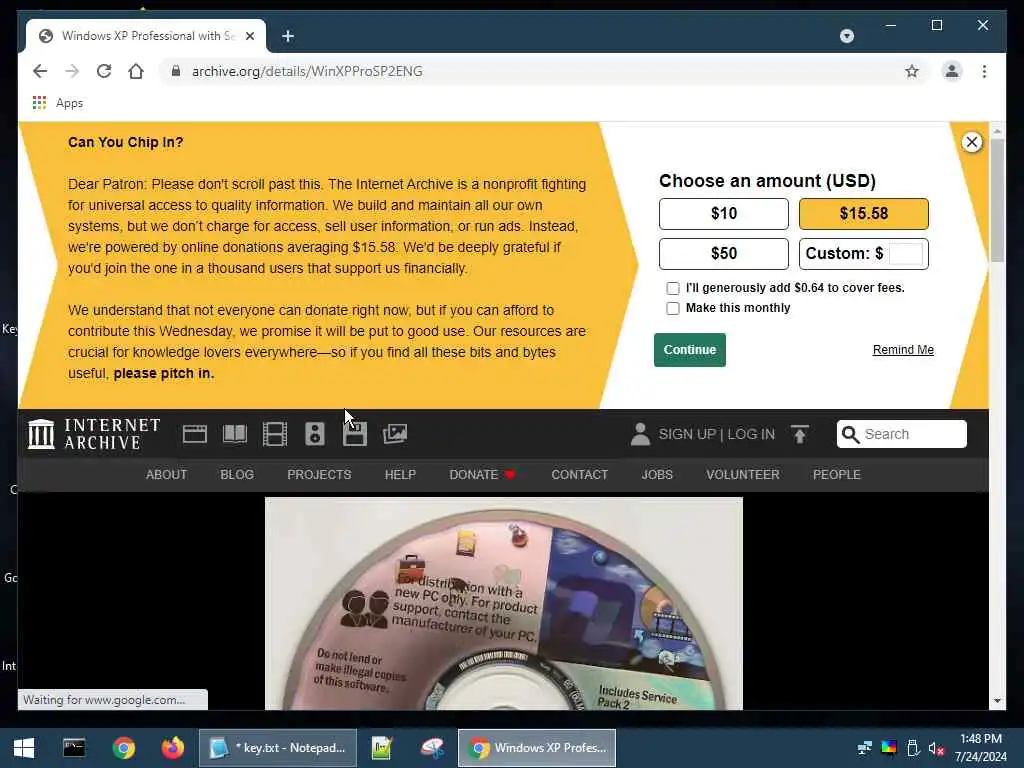This screenshot has width=1024, height=768.
Task: Switch to key.txt Notepad window
Action: (278, 748)
